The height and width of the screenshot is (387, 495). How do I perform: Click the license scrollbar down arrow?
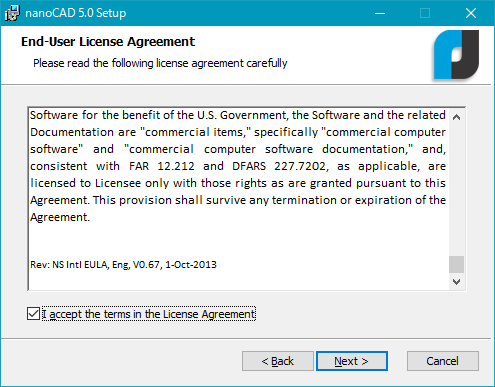[x=456, y=282]
